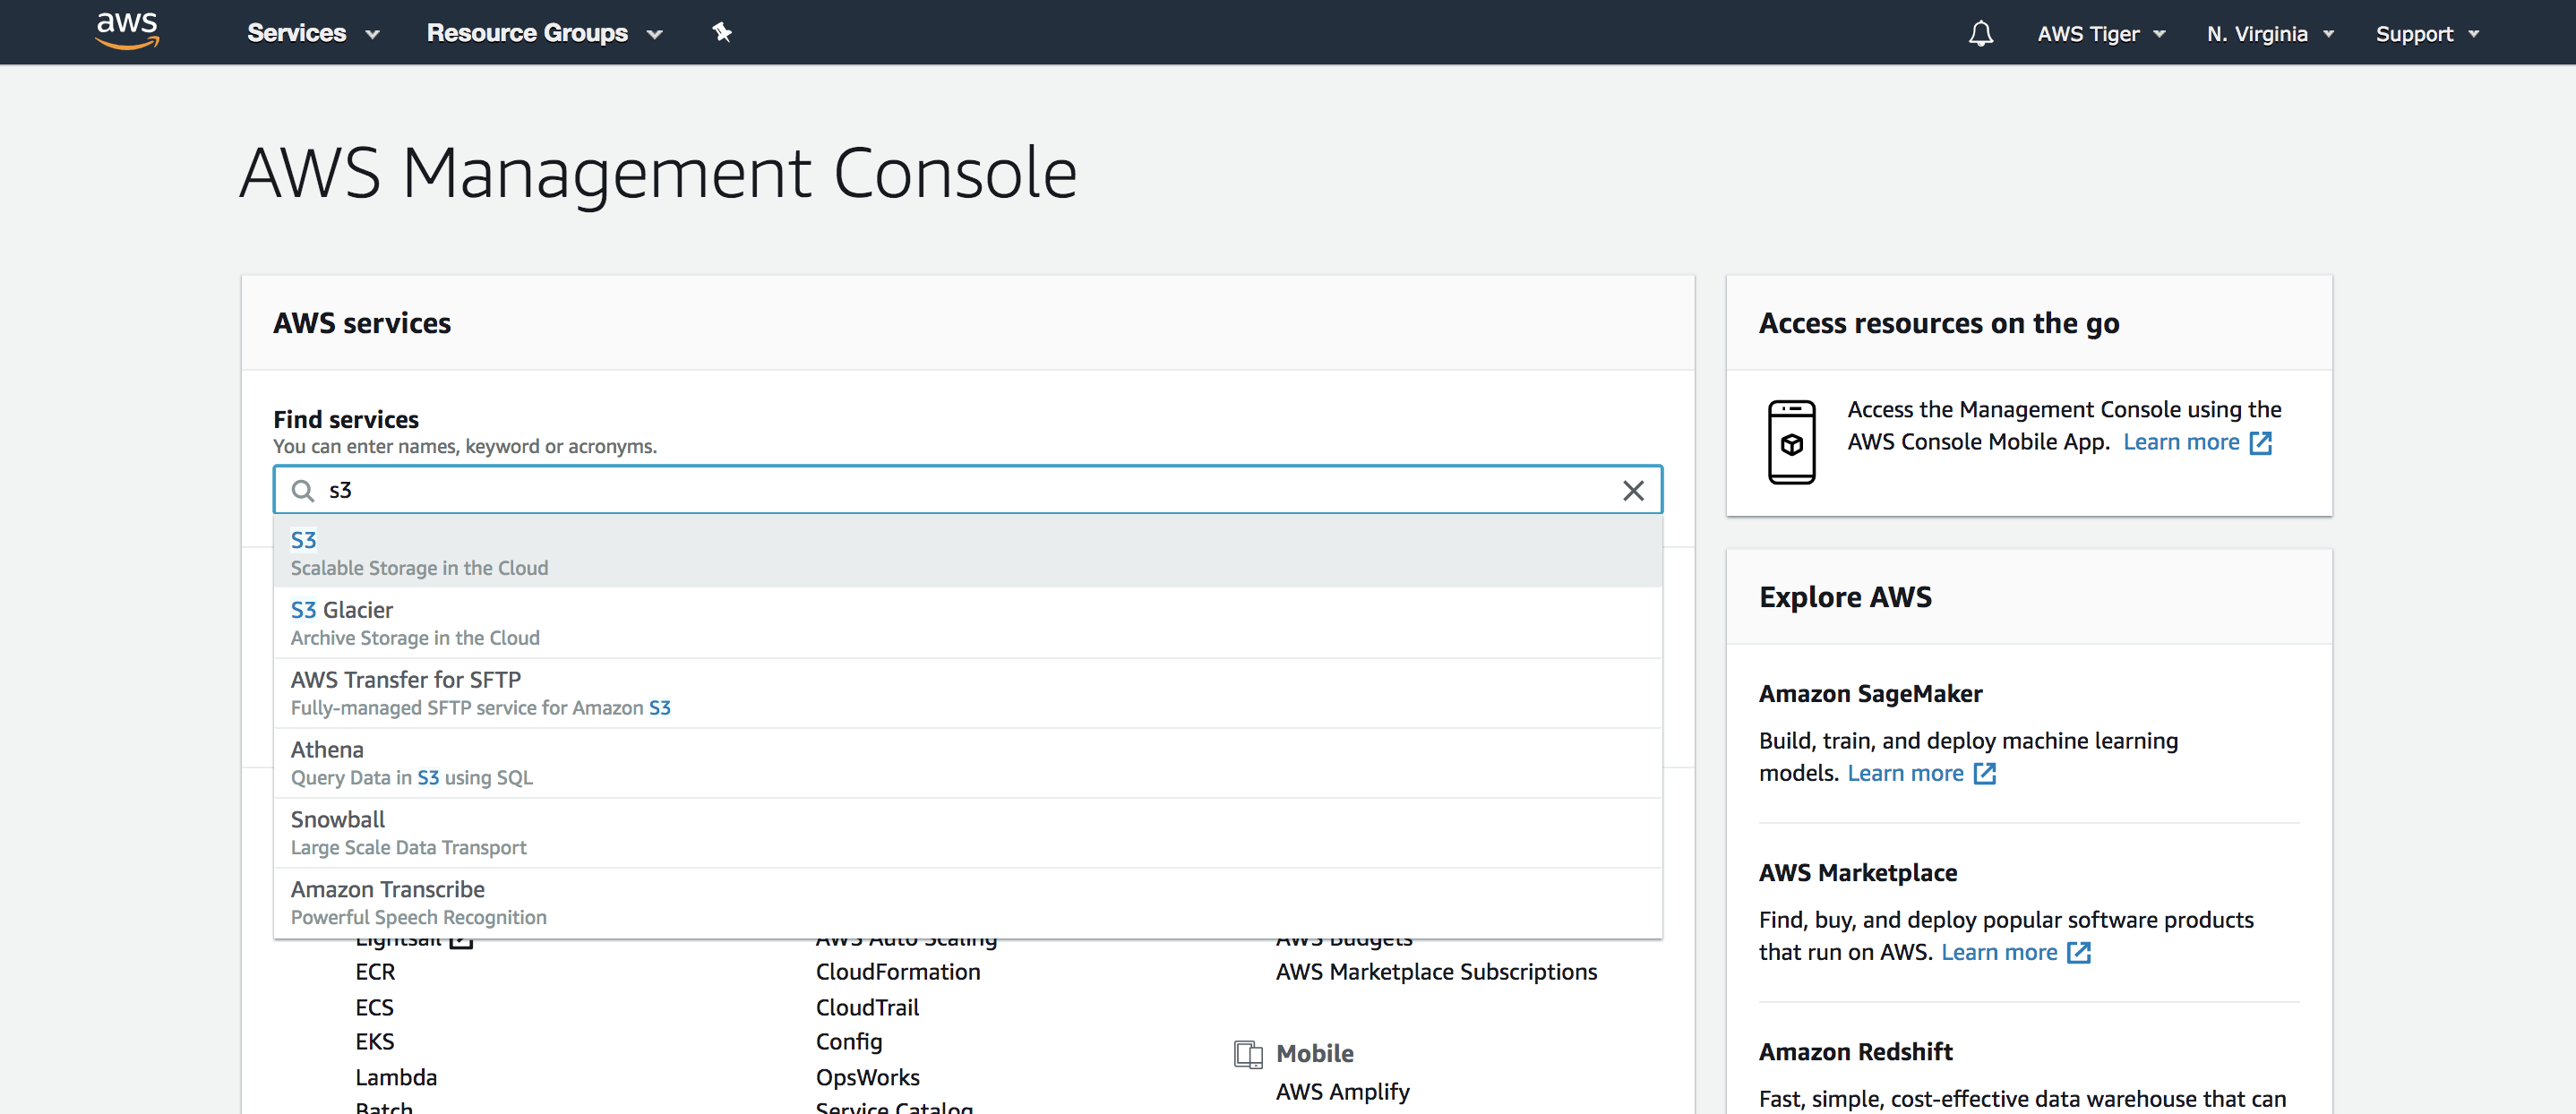This screenshot has width=2576, height=1114.
Task: Click into the Find services search field
Action: 967,490
